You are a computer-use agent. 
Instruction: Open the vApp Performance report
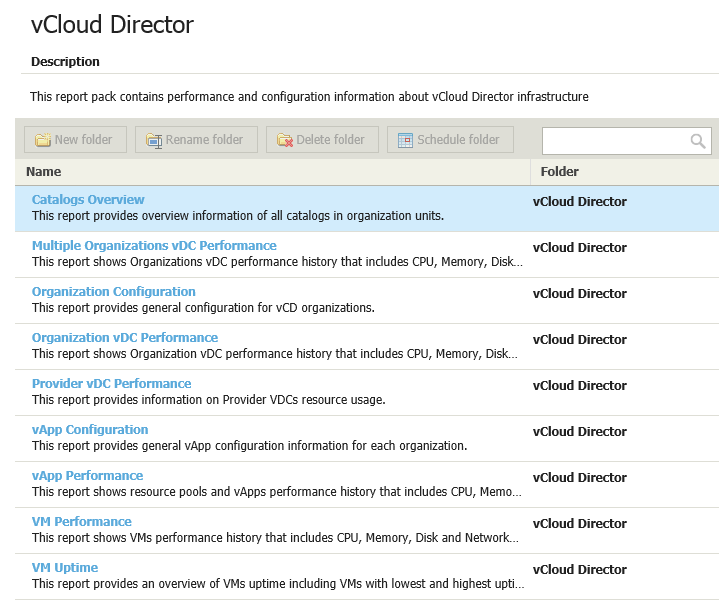click(x=87, y=476)
